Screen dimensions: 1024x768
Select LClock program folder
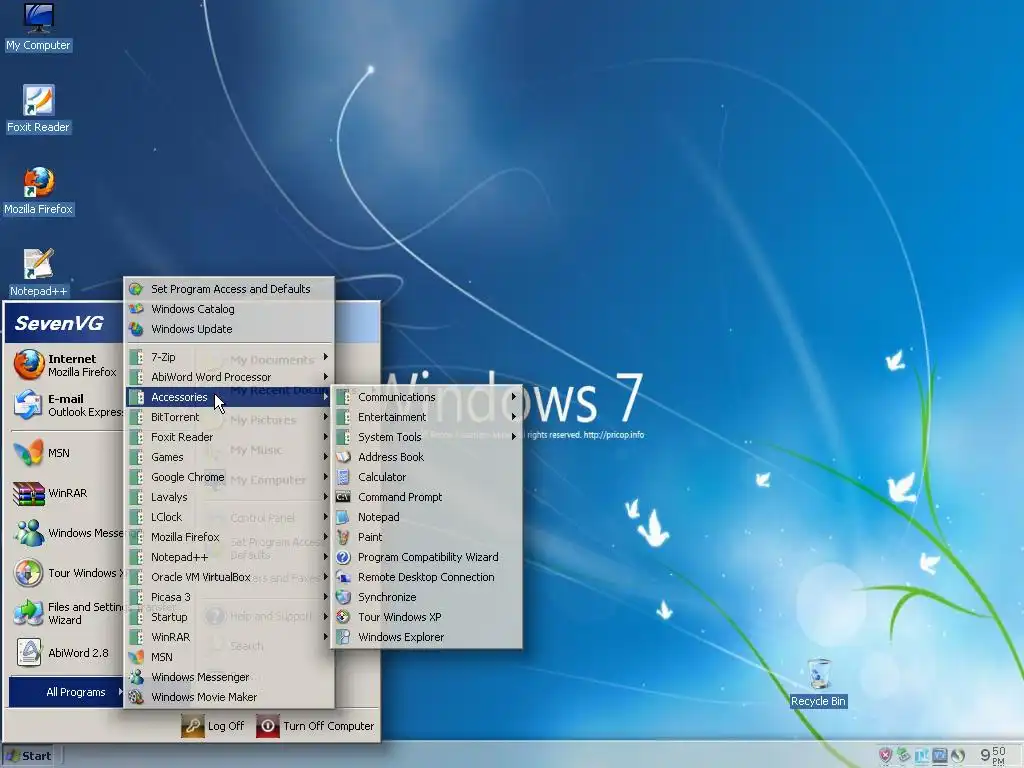point(229,517)
